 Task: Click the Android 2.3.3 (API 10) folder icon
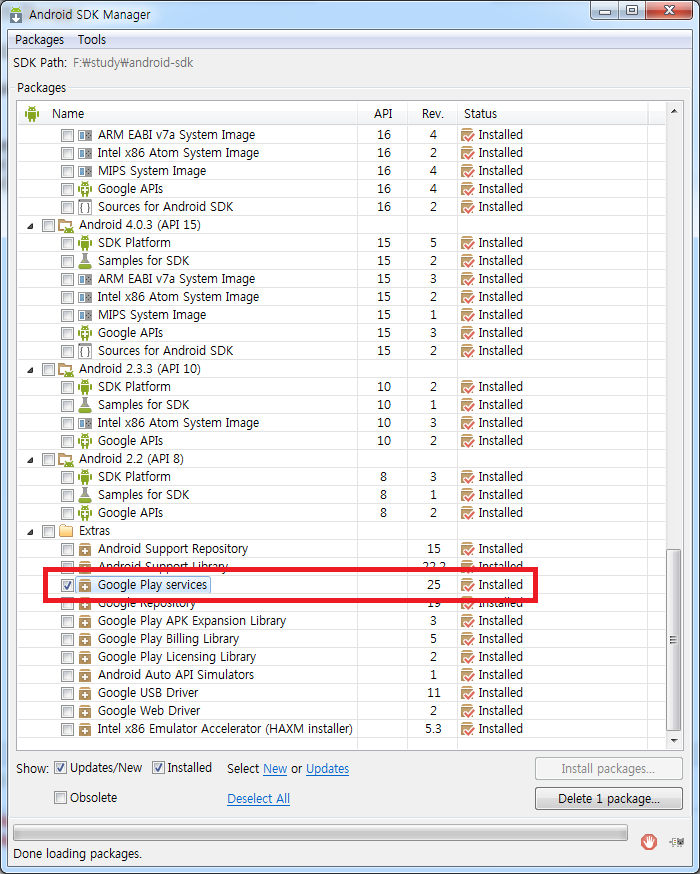[66, 369]
